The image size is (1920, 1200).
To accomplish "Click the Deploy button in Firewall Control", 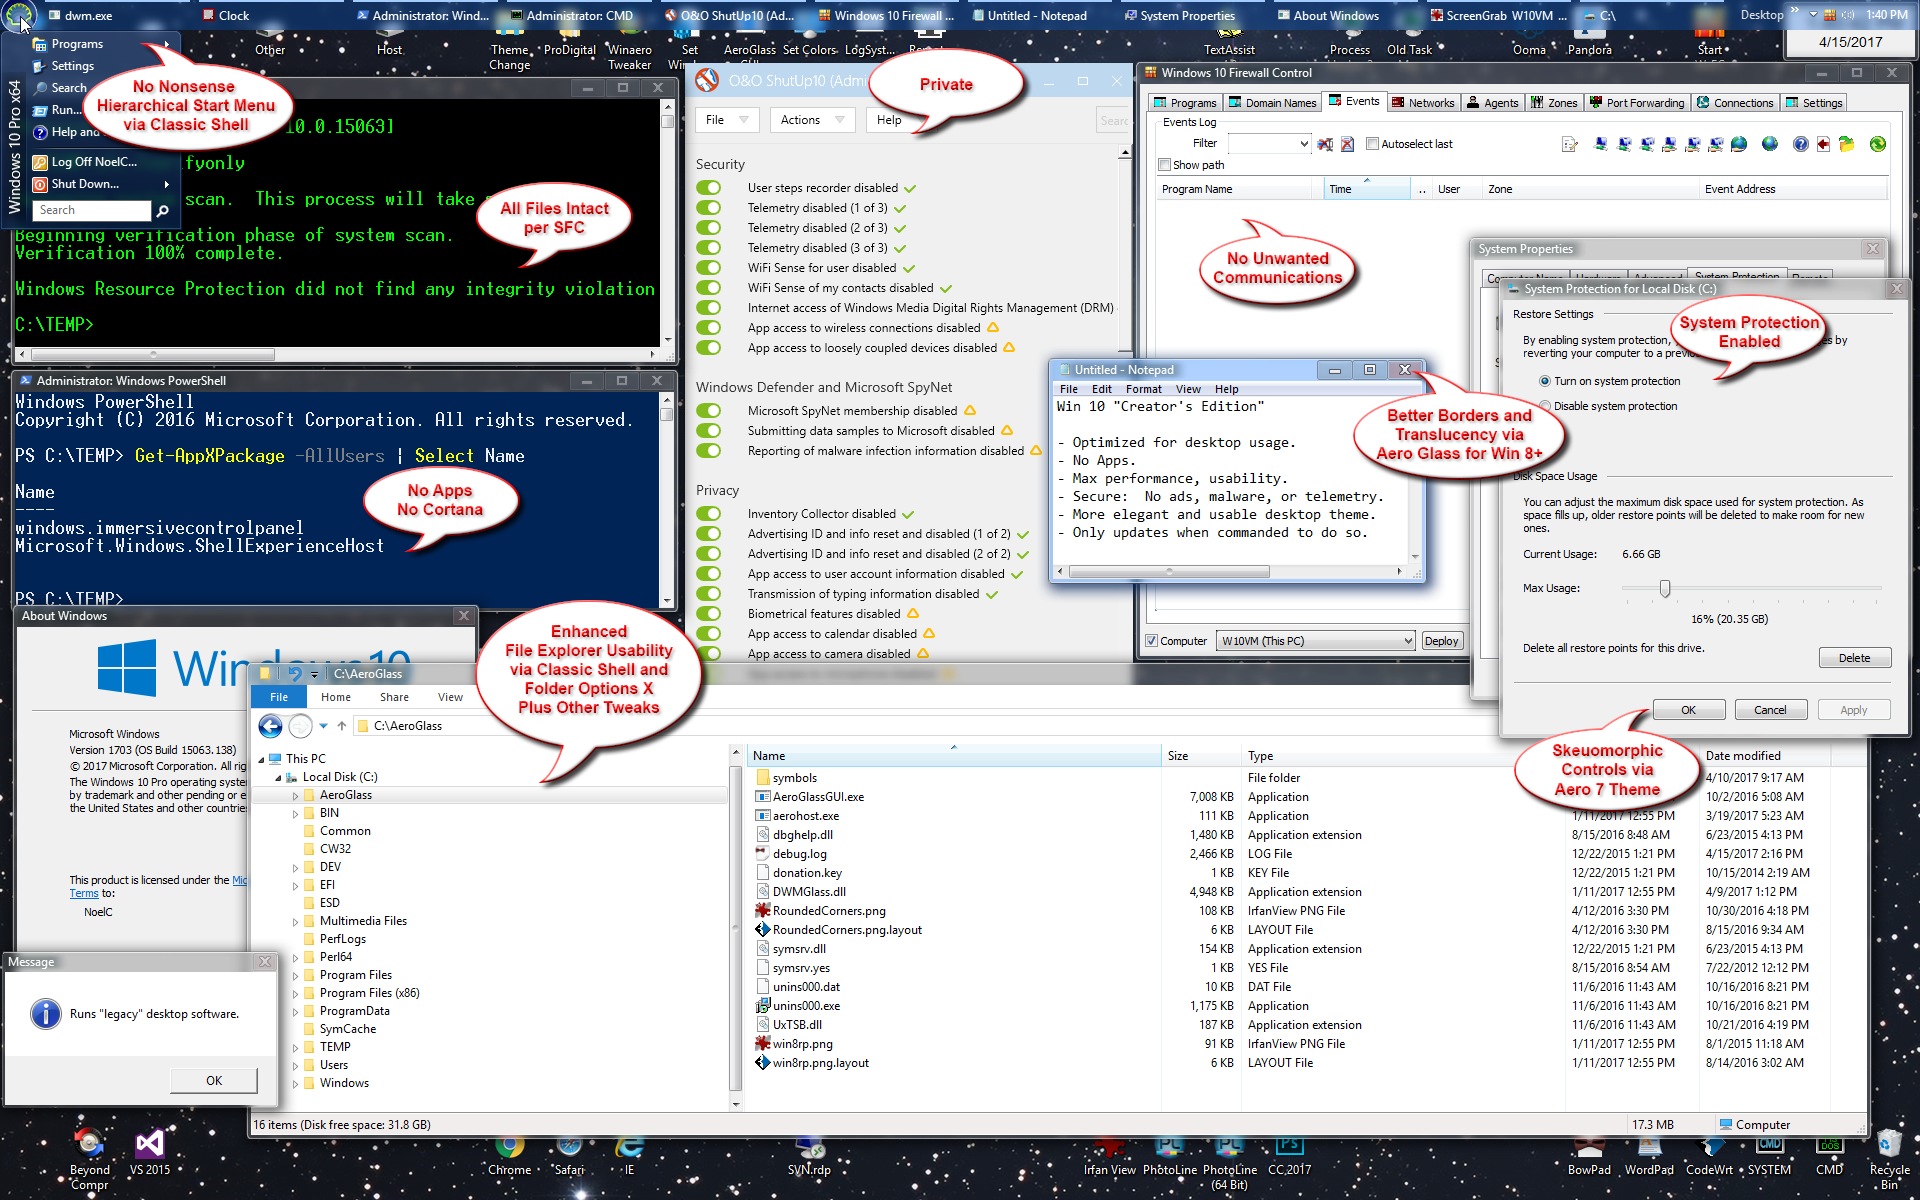I will (1441, 641).
